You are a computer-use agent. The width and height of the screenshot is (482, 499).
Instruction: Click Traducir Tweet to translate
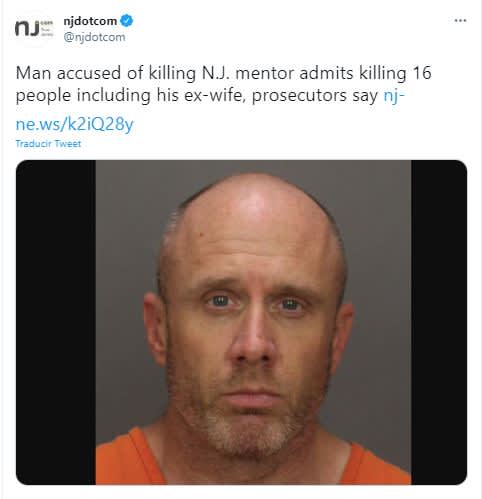[x=48, y=144]
